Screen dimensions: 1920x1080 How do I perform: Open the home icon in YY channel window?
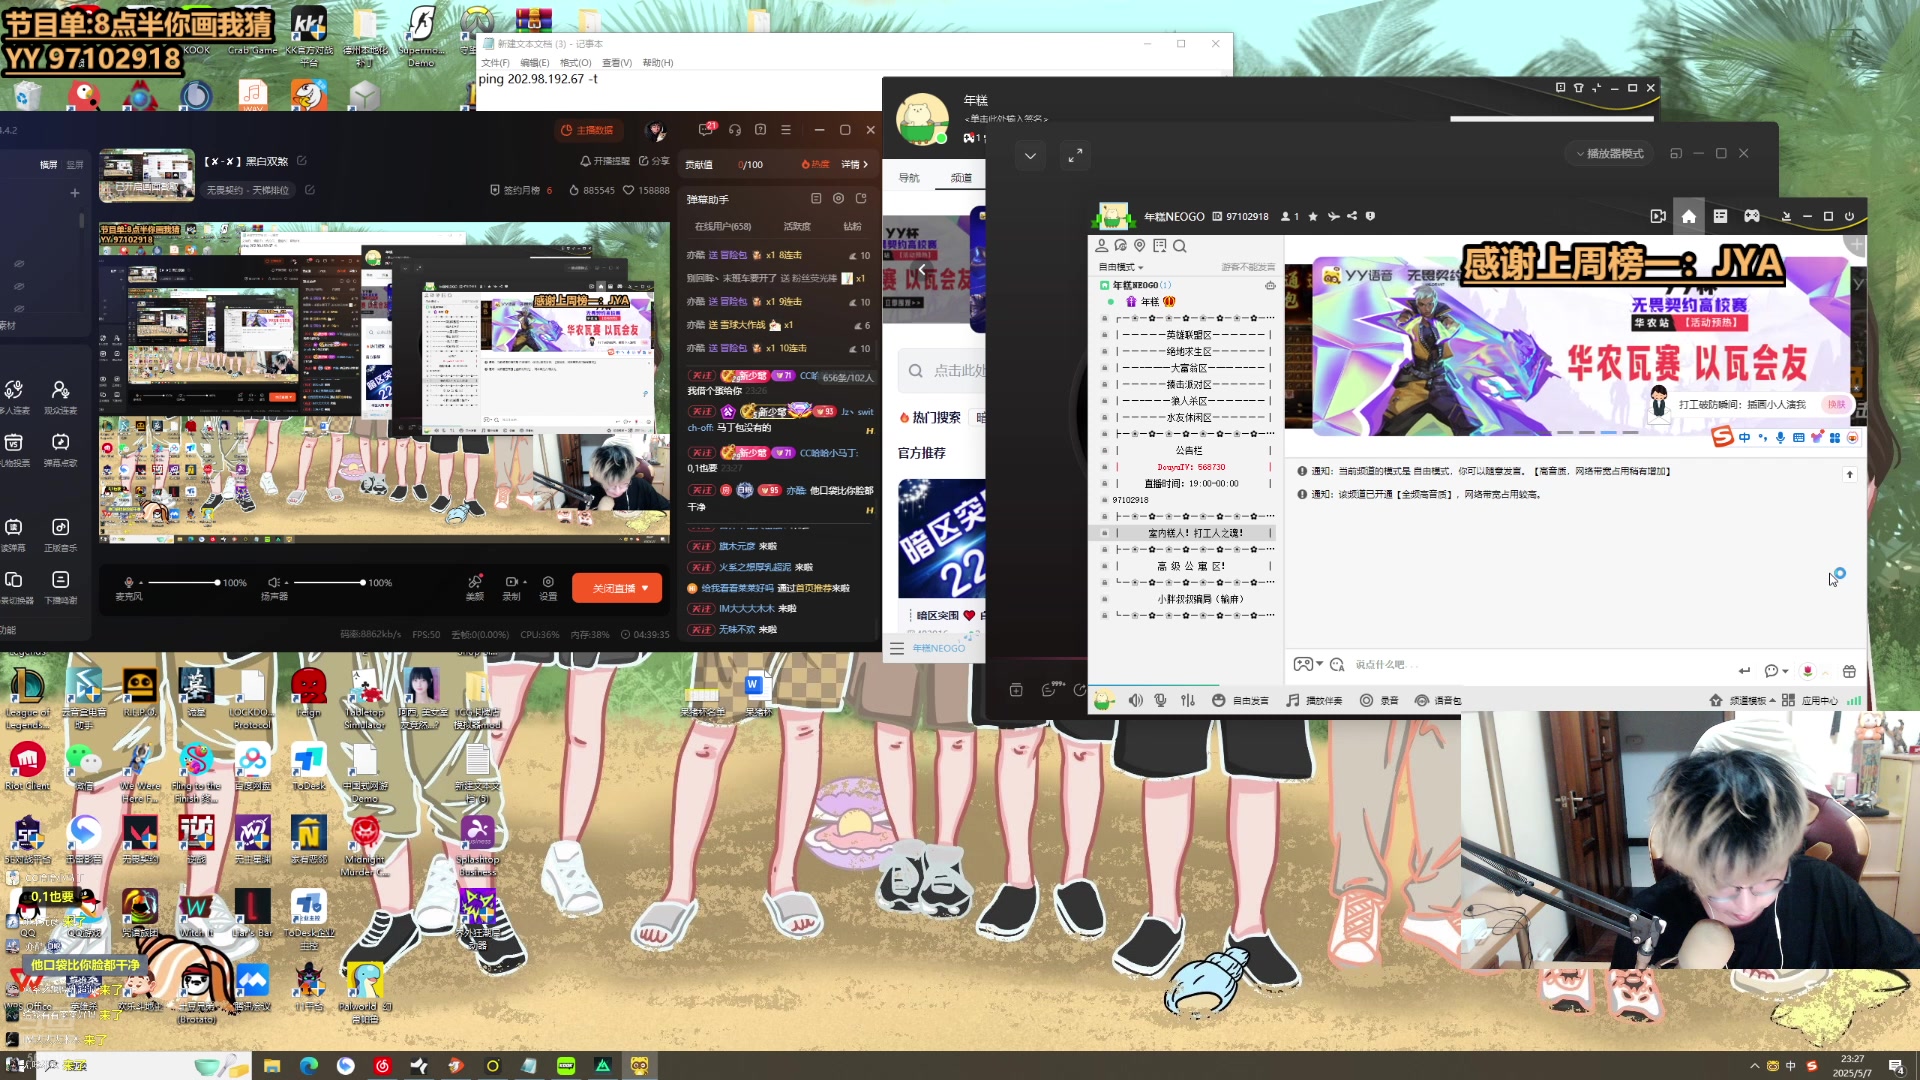tap(1688, 216)
